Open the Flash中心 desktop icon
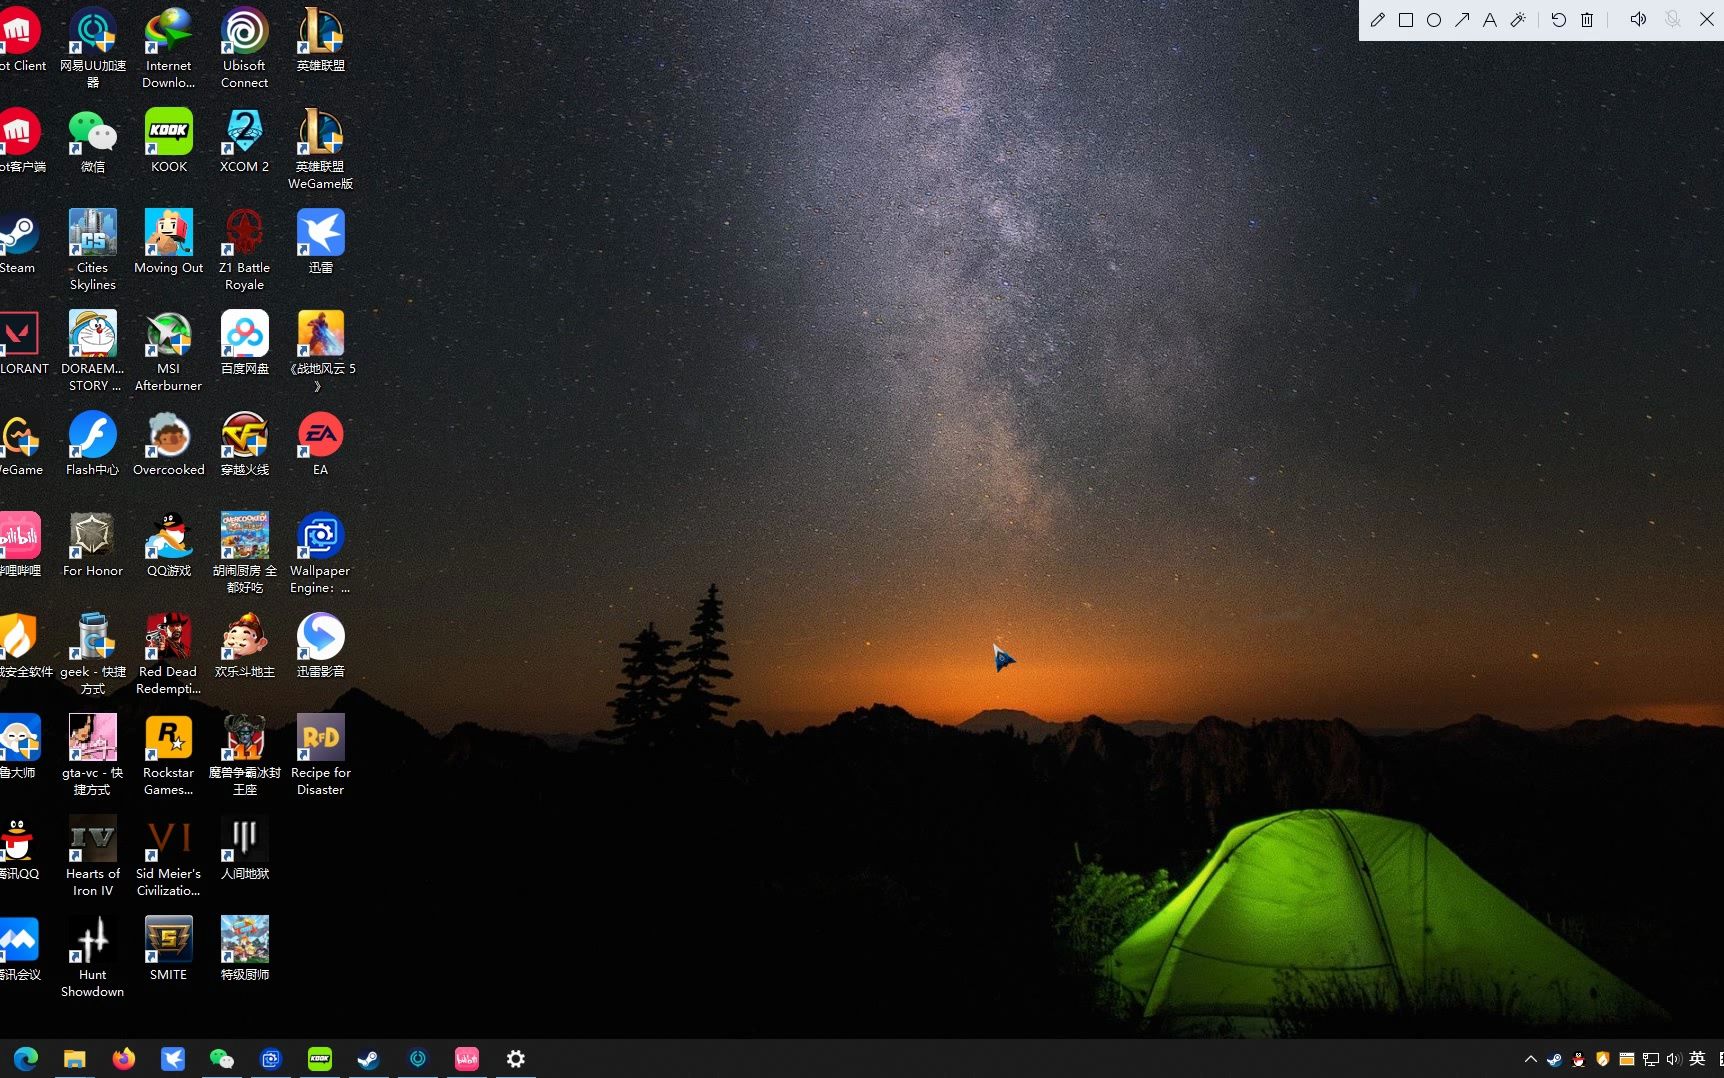The image size is (1724, 1078). [x=93, y=444]
